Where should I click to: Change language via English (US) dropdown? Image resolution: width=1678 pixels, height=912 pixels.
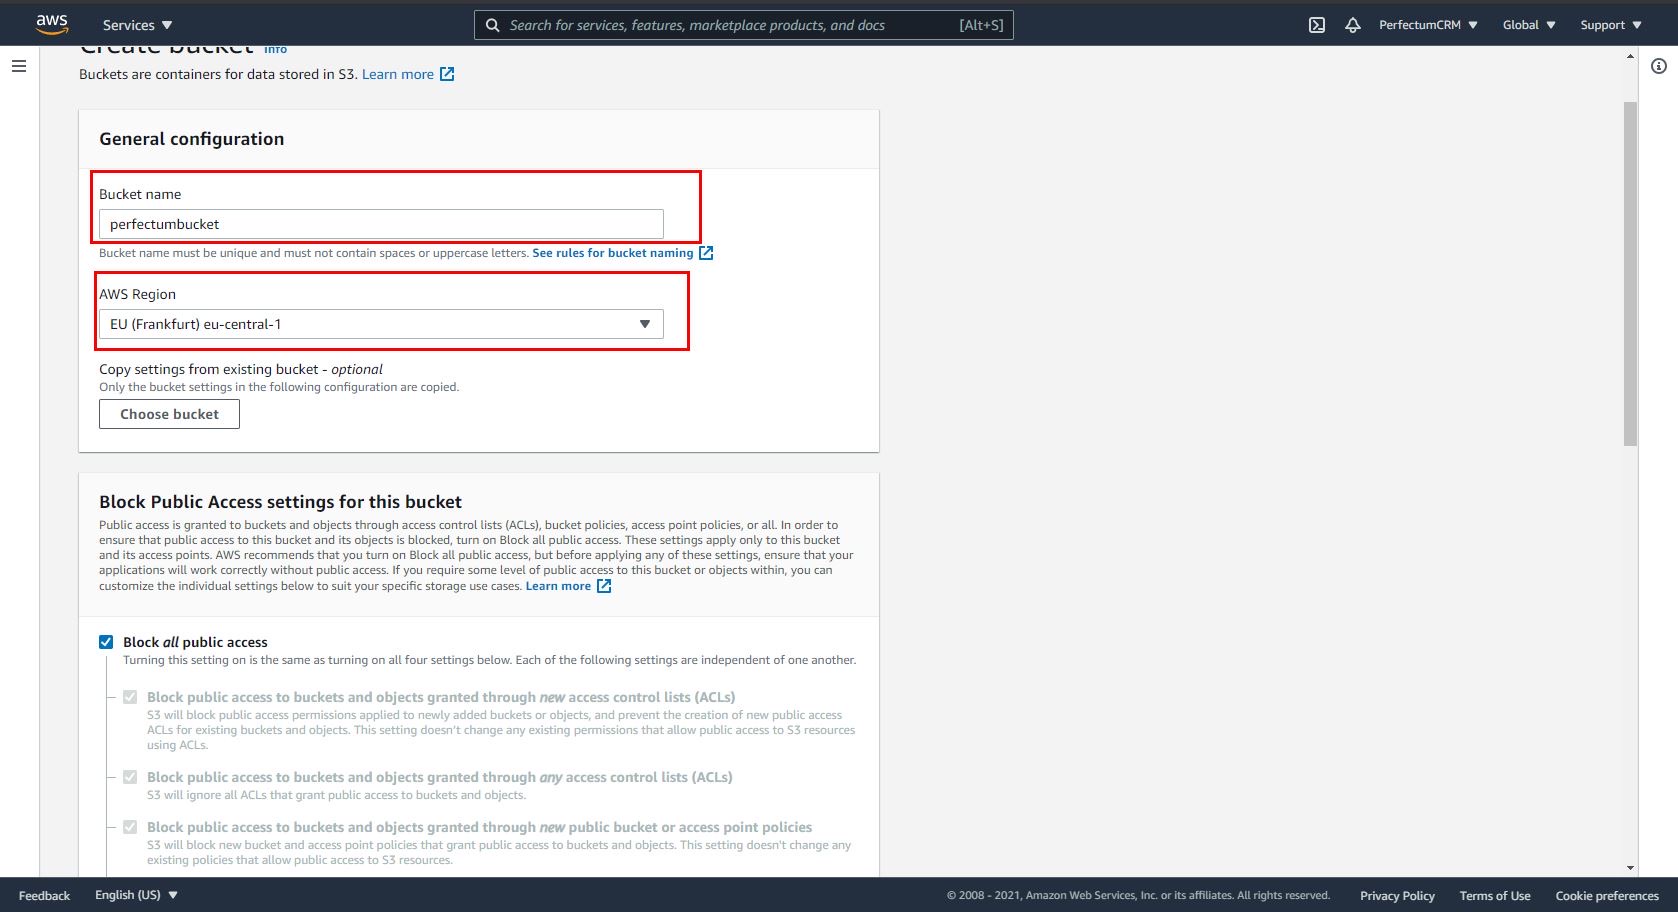[x=136, y=895]
